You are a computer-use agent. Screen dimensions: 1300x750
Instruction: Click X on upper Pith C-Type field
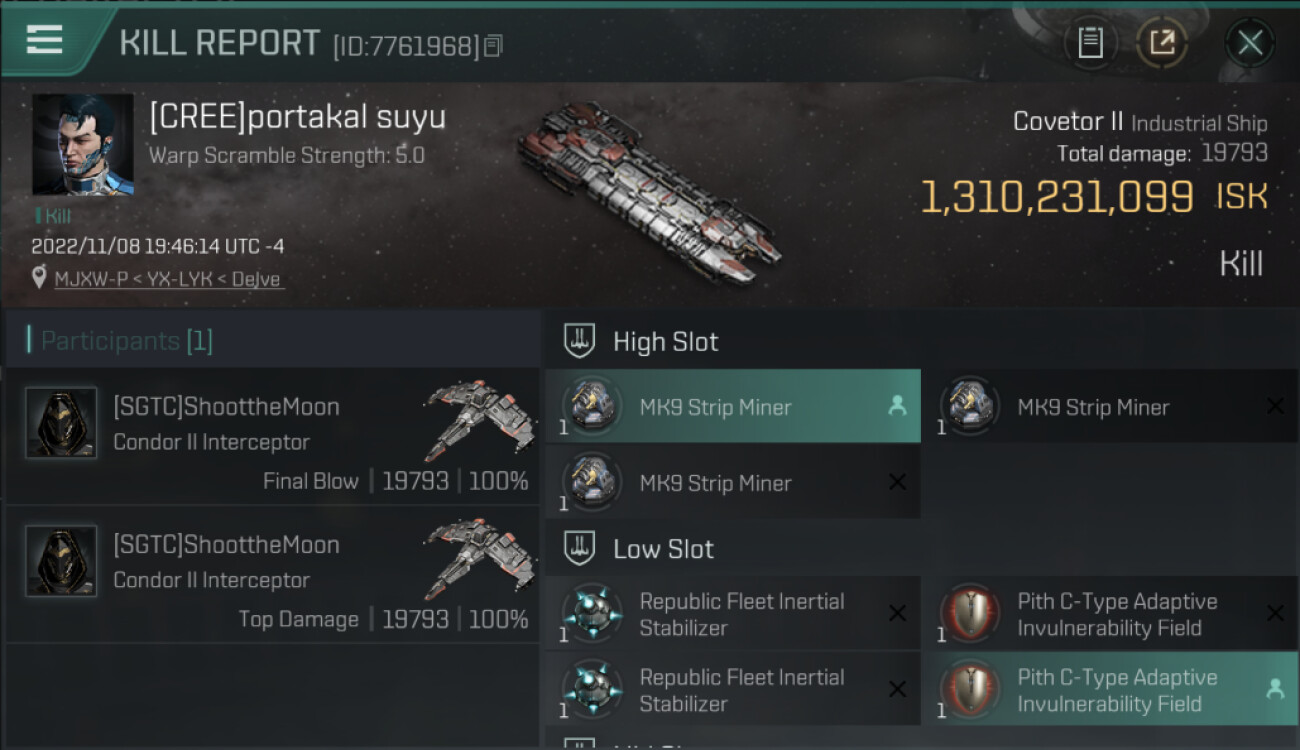(x=1275, y=613)
